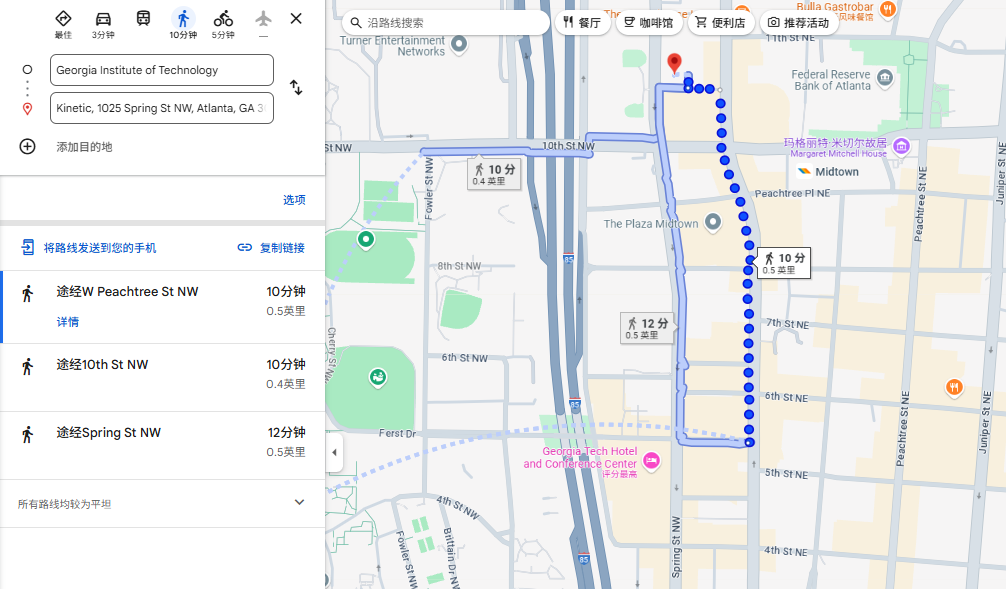Close the directions panel with the X
The height and width of the screenshot is (589, 1006).
point(296,18)
